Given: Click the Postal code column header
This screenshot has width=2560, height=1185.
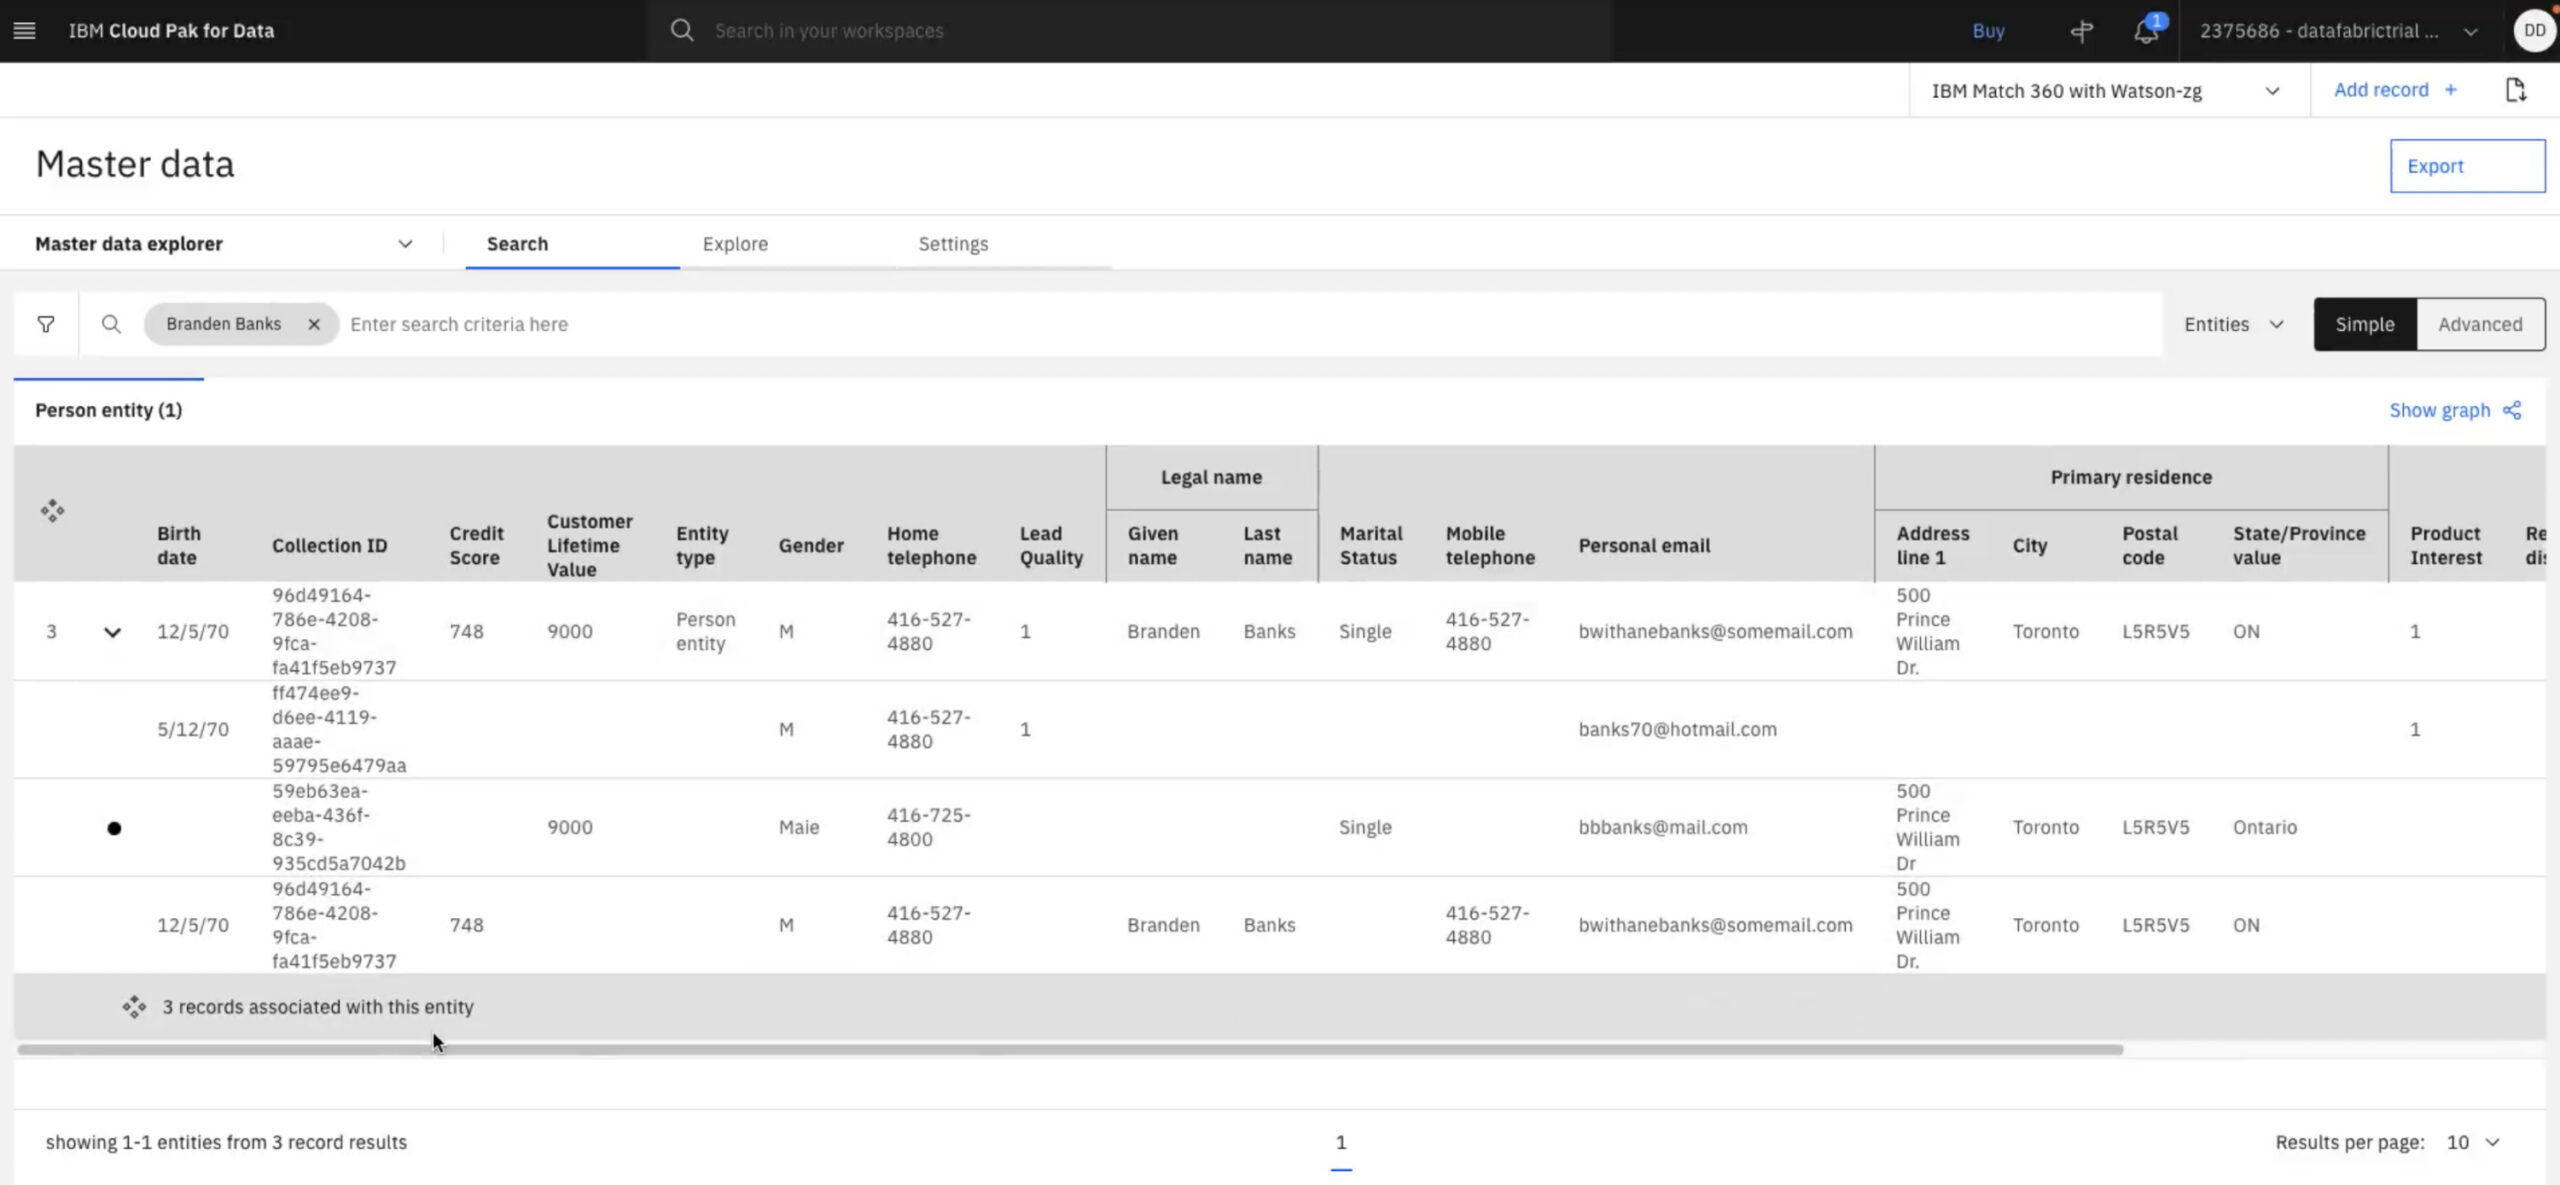Looking at the screenshot, I should tap(2150, 546).
